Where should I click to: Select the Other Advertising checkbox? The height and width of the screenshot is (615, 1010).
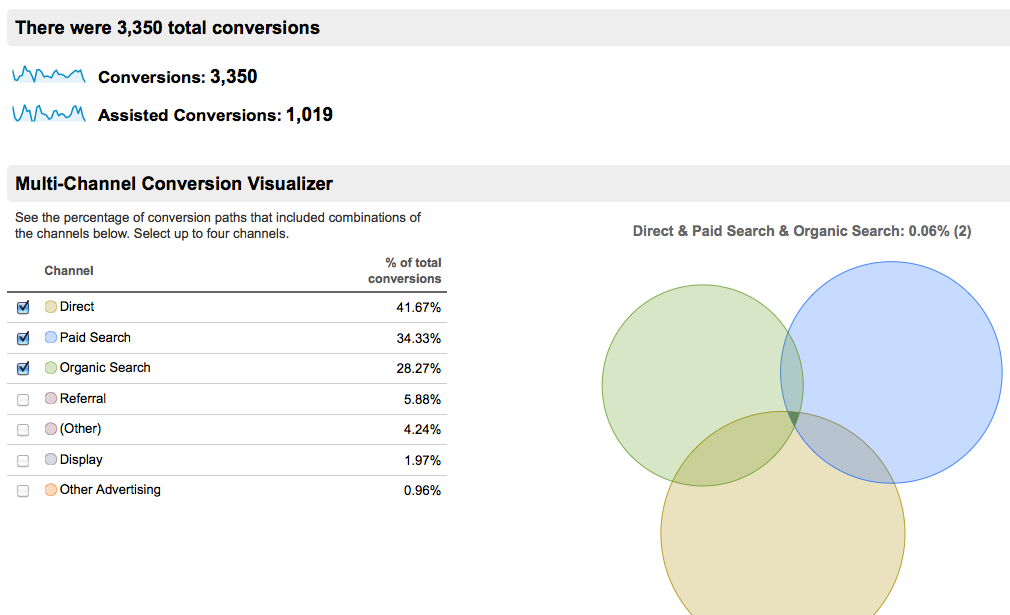tap(23, 491)
